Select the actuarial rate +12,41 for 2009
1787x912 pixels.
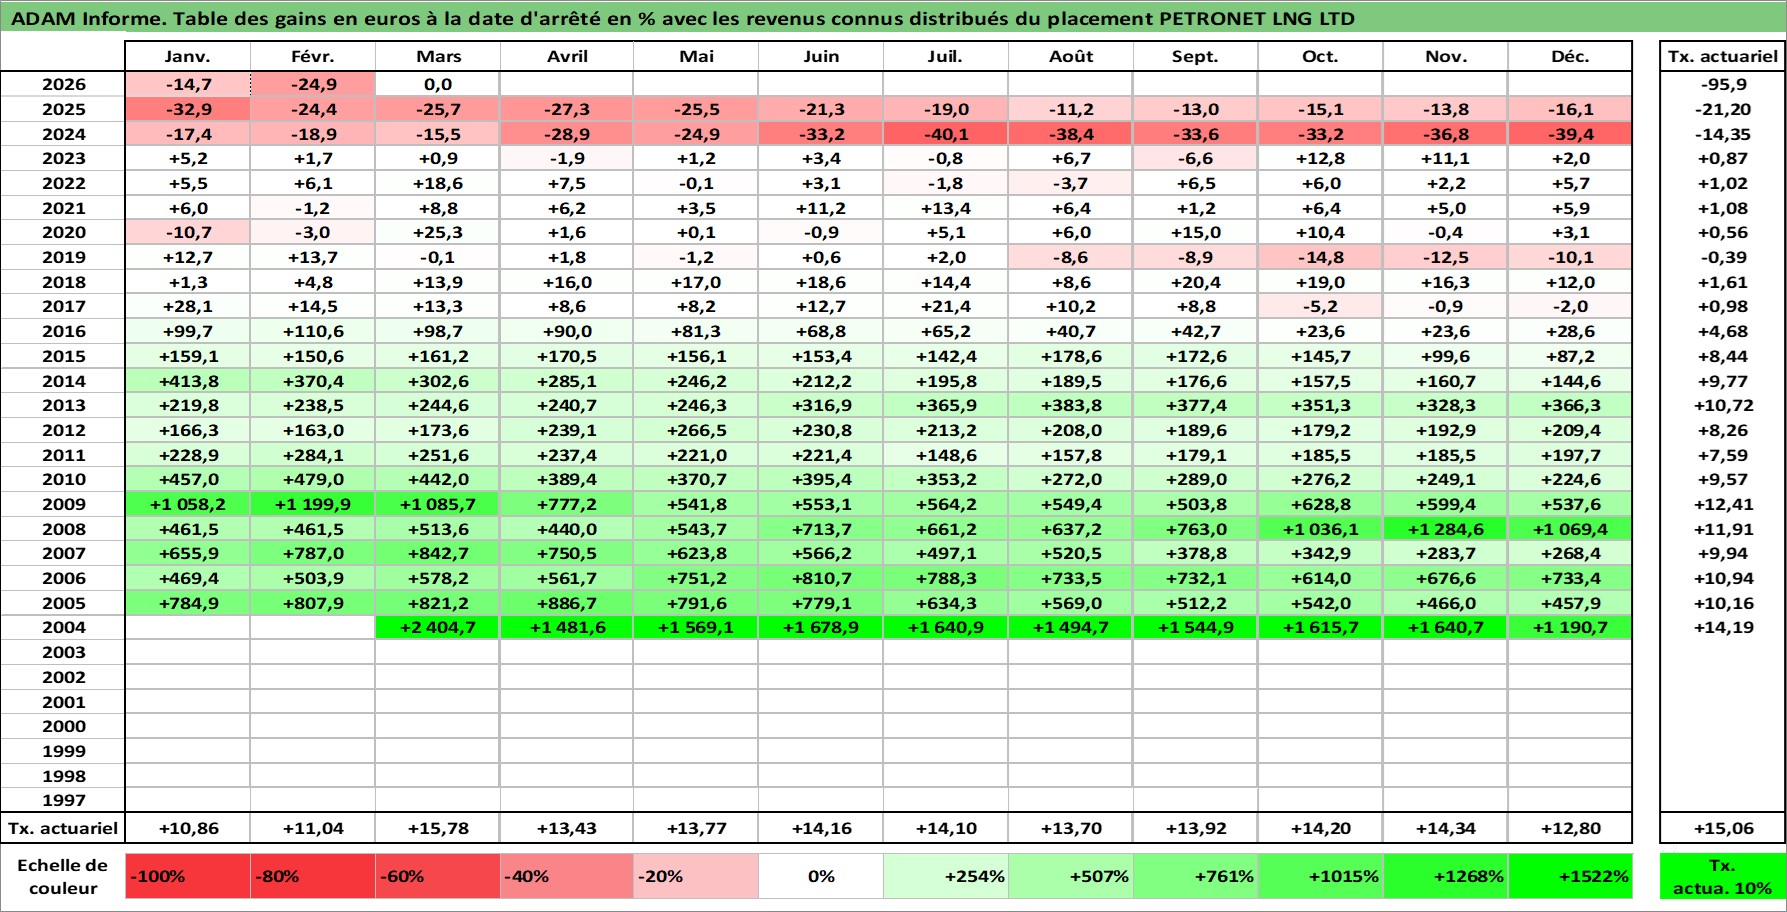click(x=1722, y=504)
